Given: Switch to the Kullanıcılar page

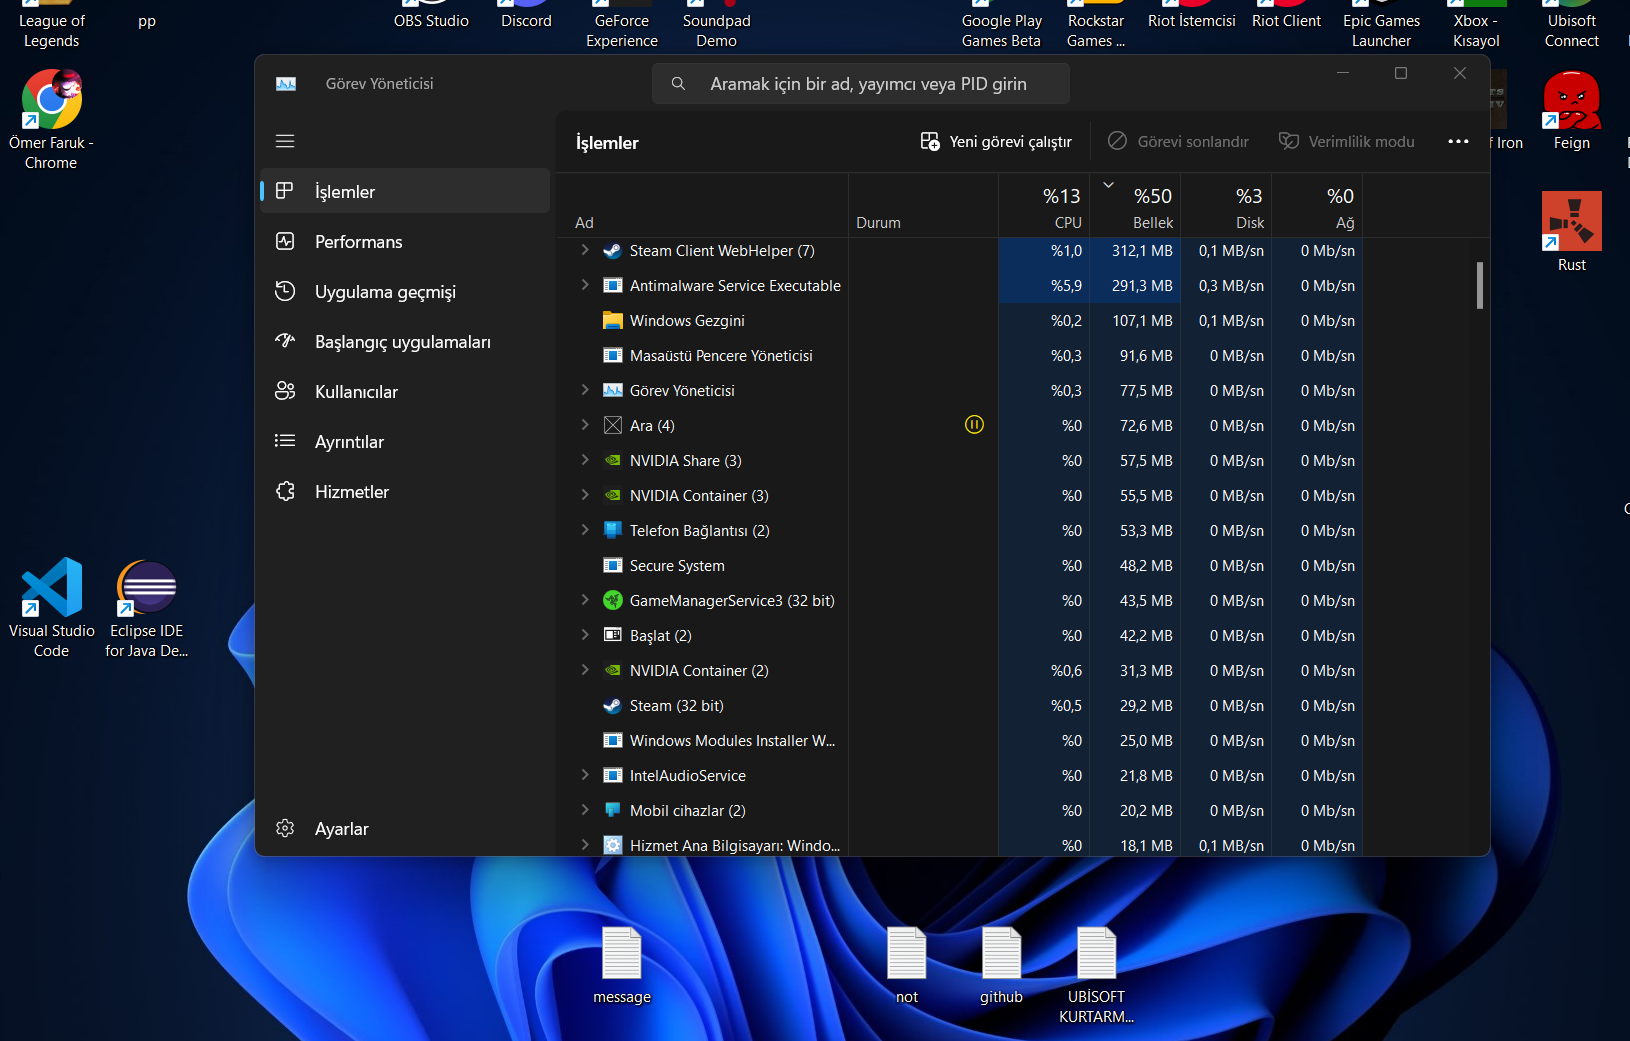Looking at the screenshot, I should (405, 391).
